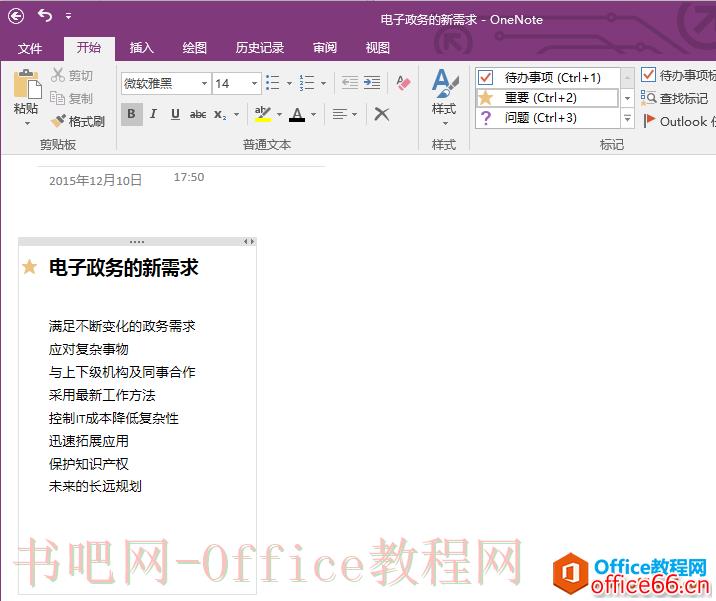Click the Undo icon in quick access toolbar
The image size is (716, 601).
45,16
